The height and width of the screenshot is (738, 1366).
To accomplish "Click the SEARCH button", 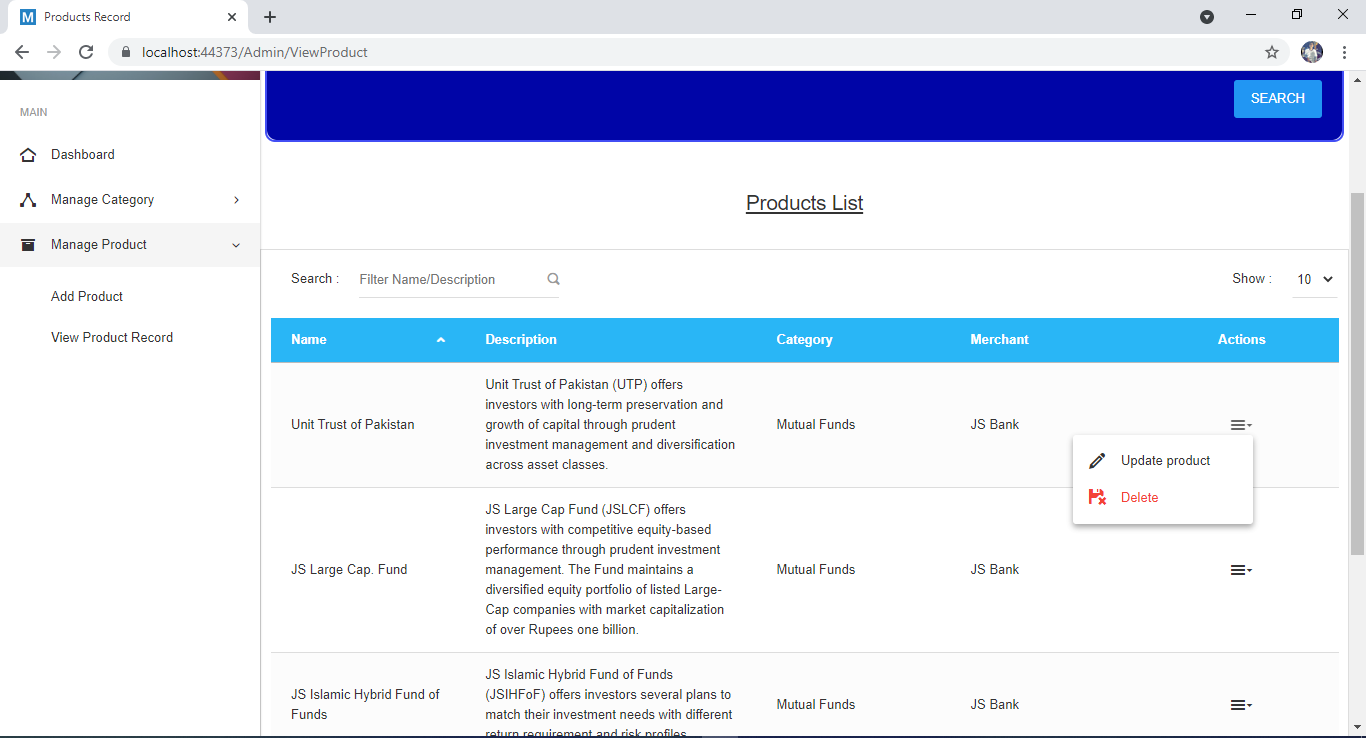I will (x=1278, y=99).
